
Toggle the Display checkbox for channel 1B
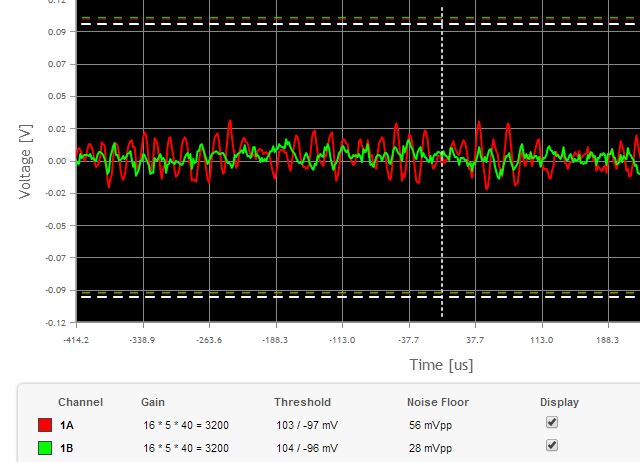[551, 445]
